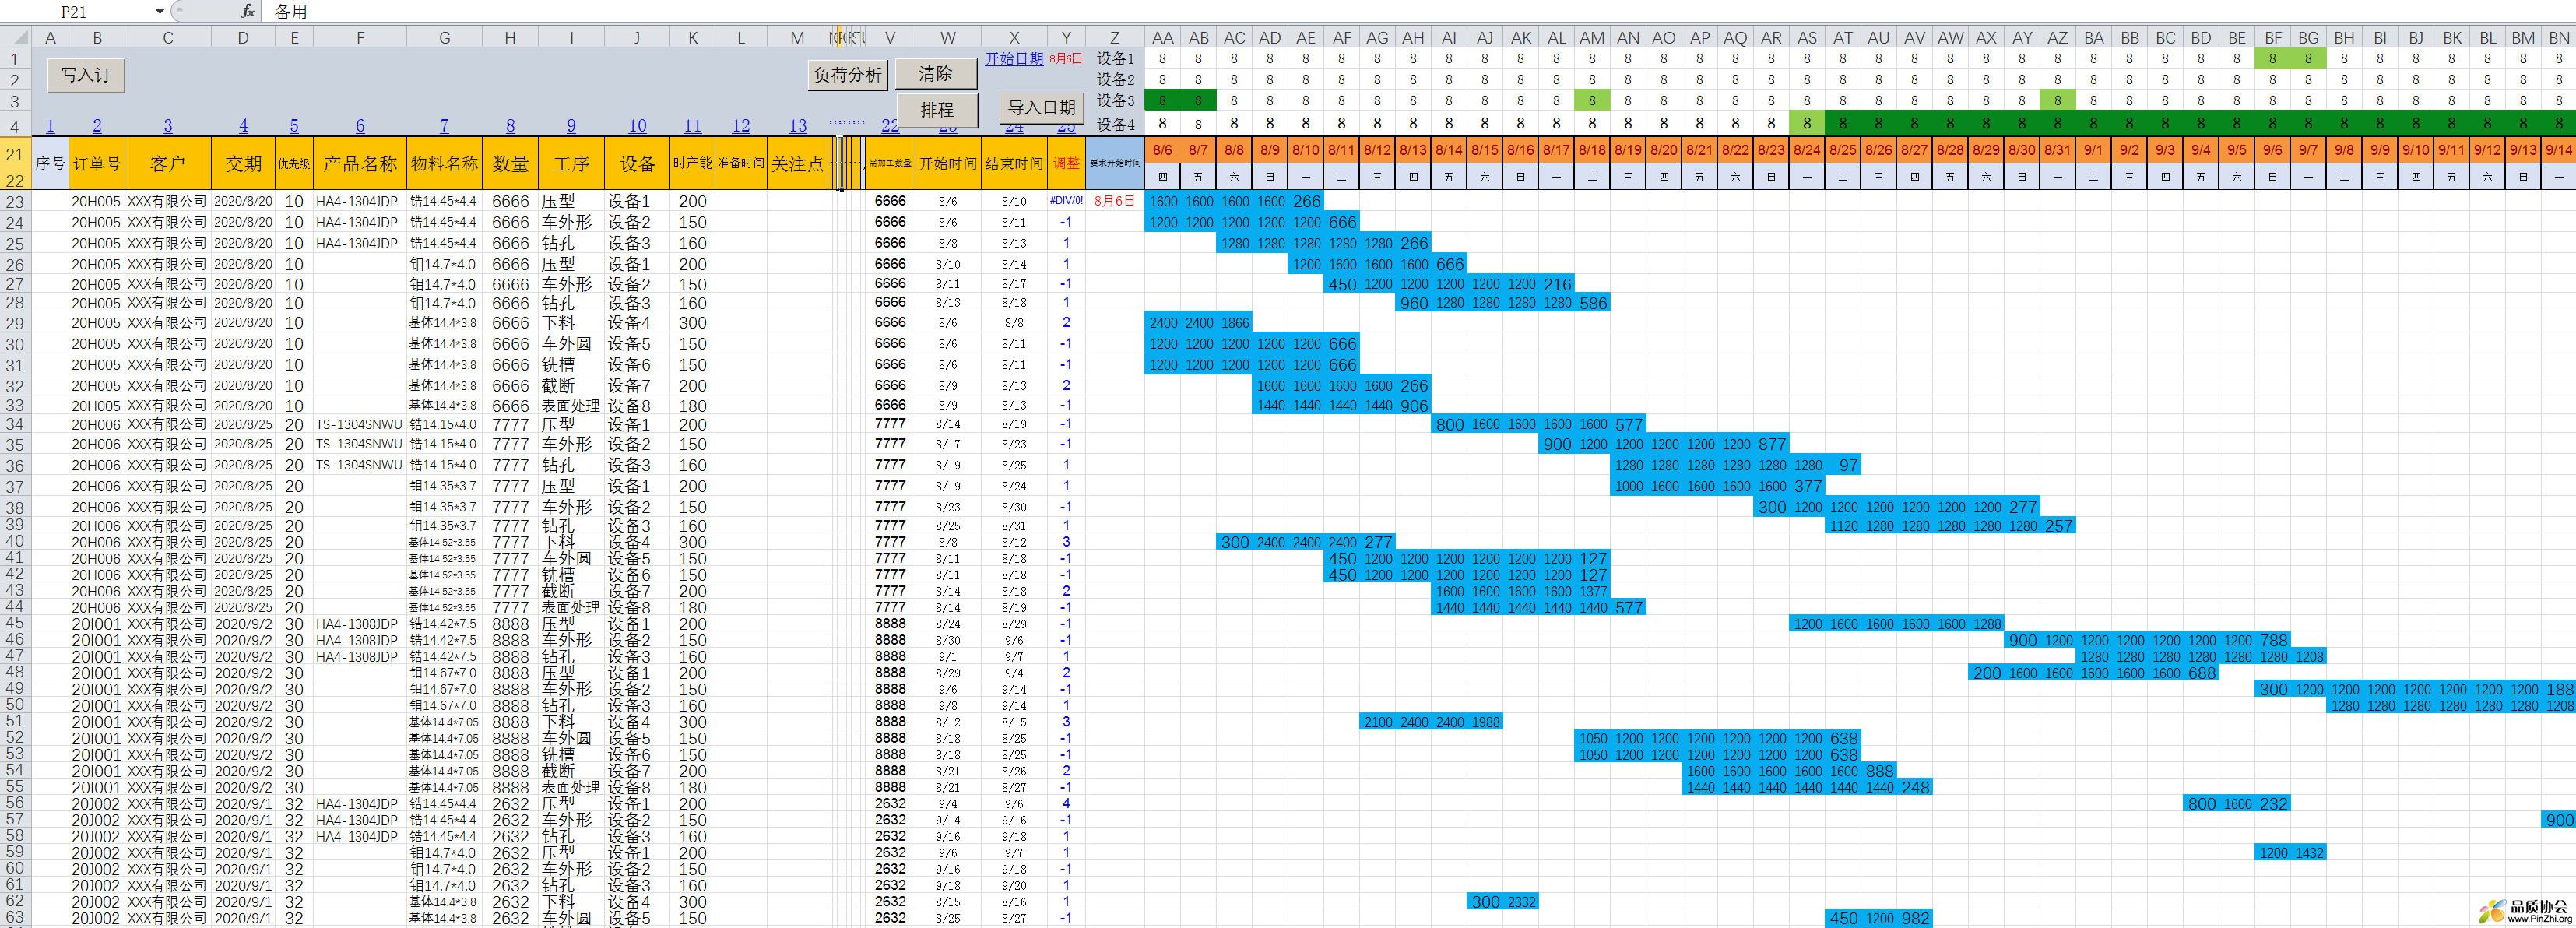This screenshot has width=2576, height=928.
Task: Click the 导入日期 button
Action: point(1041,107)
